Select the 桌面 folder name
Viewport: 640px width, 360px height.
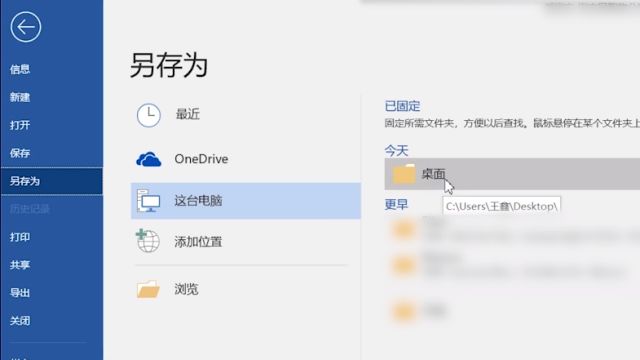(433, 174)
